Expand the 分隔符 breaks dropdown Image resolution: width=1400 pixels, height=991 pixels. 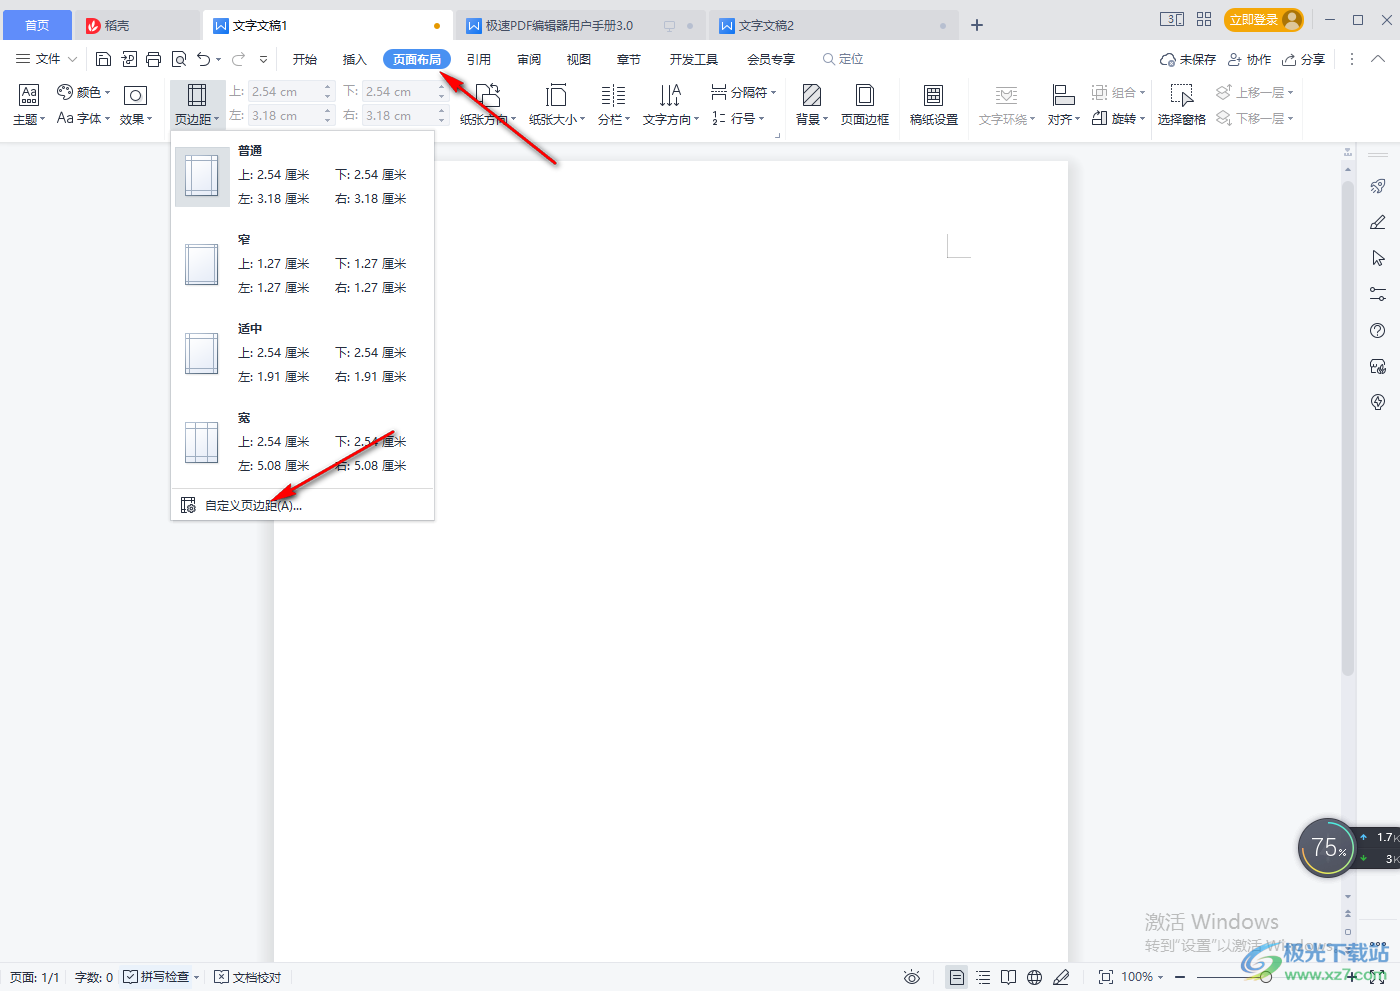[x=743, y=92]
